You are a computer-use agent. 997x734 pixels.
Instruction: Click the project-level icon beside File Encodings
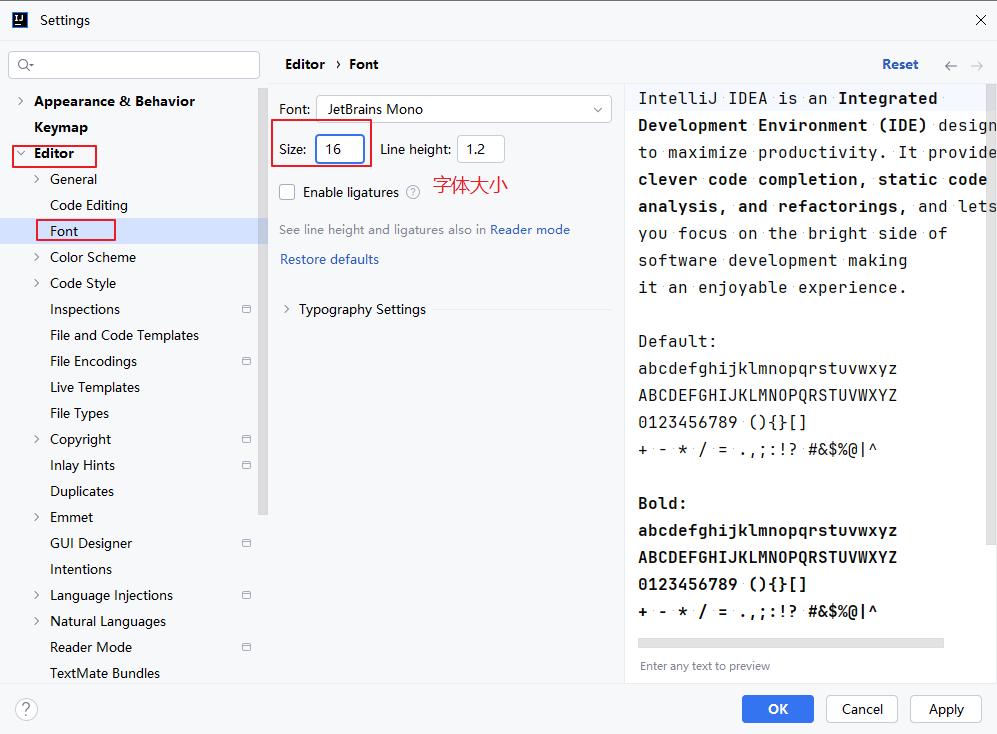click(x=246, y=361)
